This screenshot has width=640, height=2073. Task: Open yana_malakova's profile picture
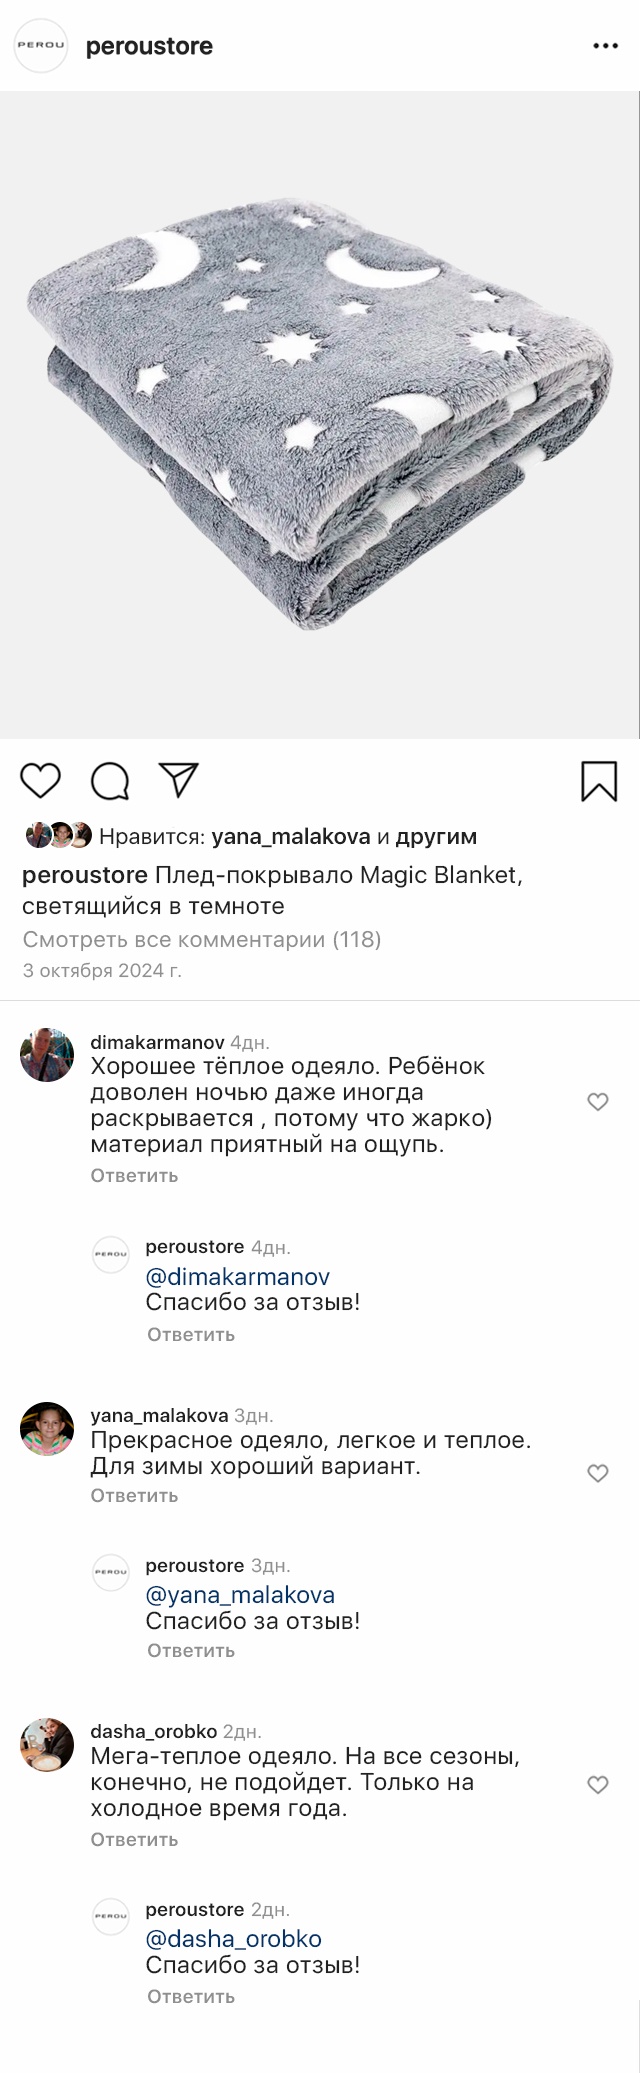(x=47, y=1429)
